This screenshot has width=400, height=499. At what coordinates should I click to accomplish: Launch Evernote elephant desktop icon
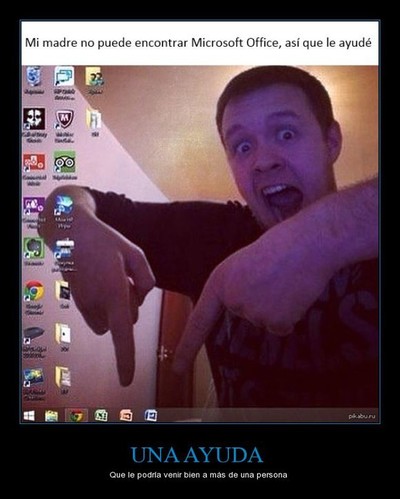click(34, 248)
